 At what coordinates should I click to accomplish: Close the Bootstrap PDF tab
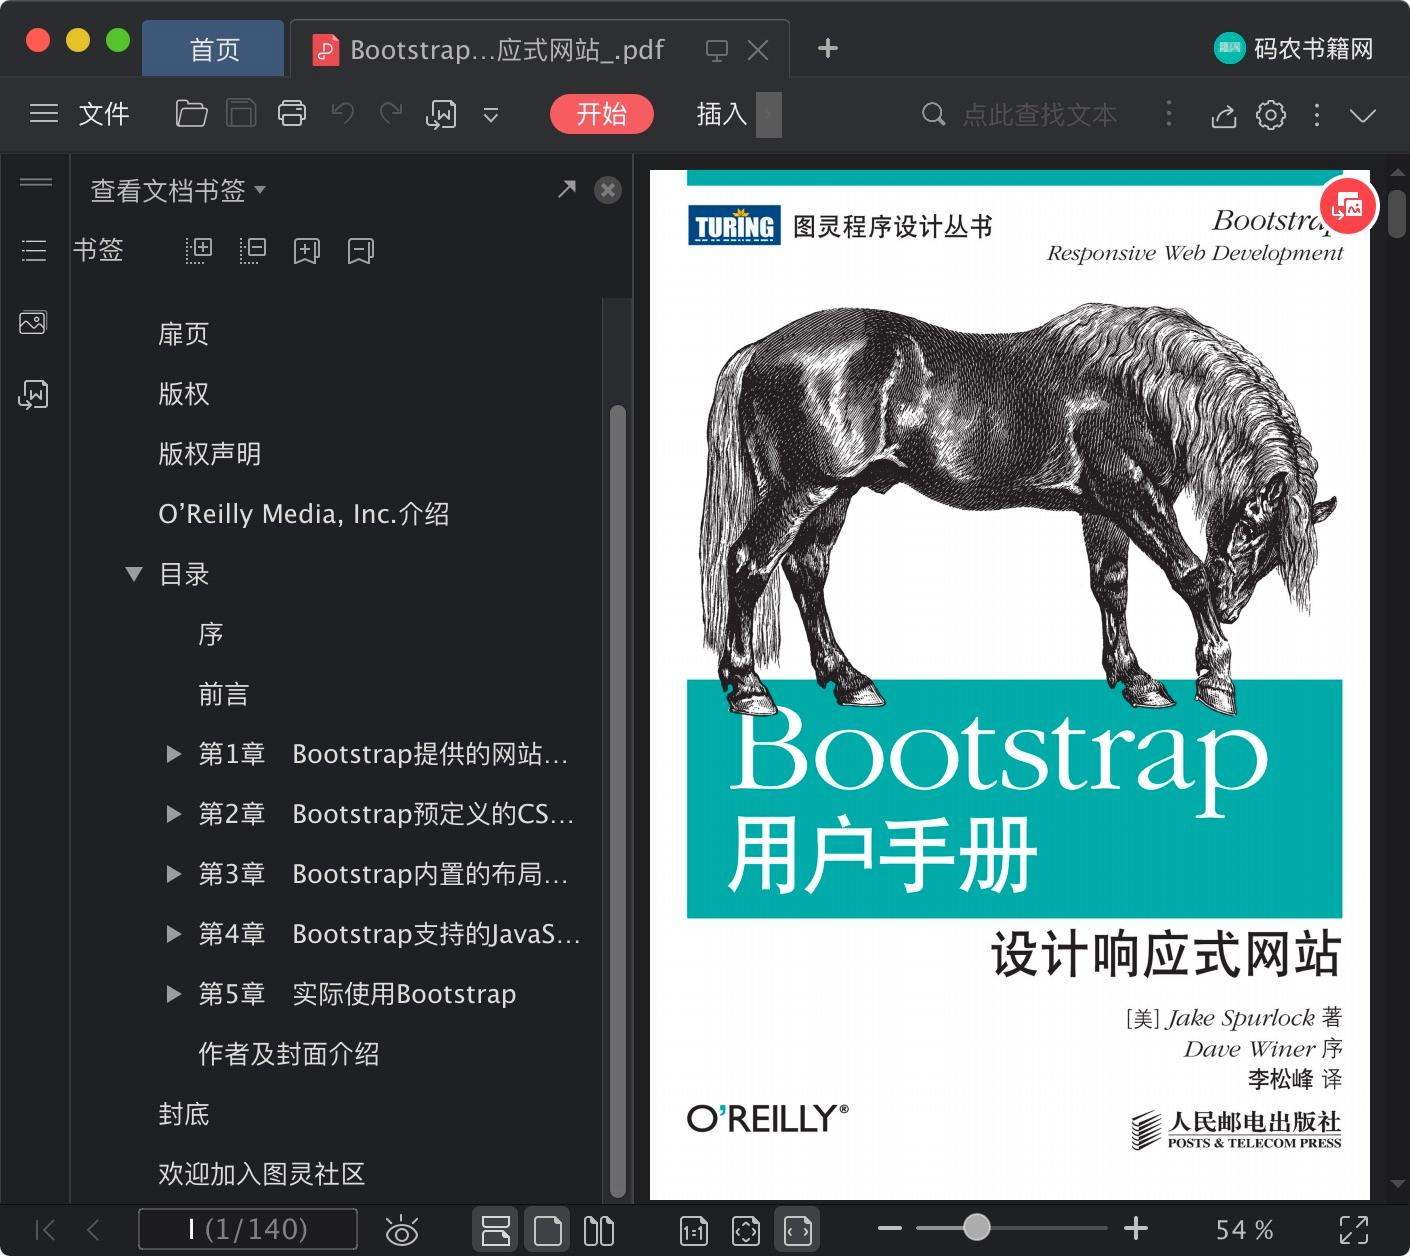(x=758, y=50)
